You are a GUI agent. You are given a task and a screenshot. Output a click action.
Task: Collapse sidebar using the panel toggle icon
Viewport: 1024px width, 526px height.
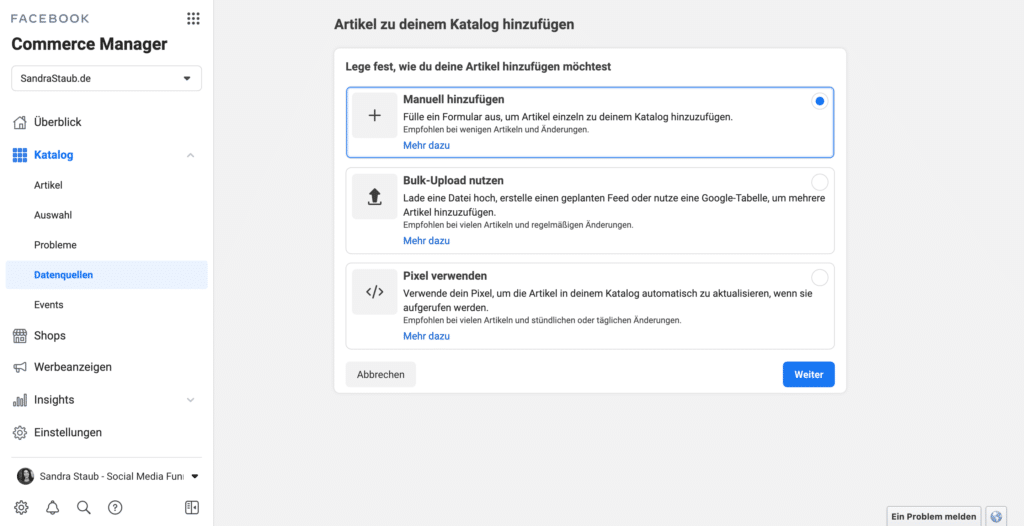[x=192, y=508]
